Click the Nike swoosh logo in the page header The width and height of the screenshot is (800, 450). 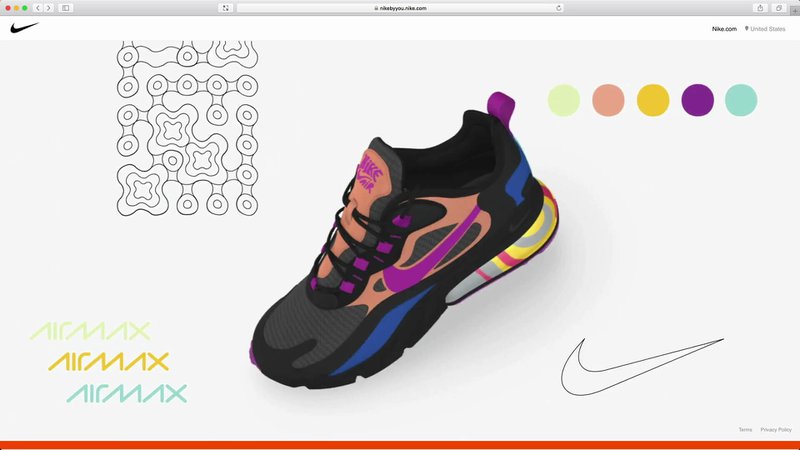pyautogui.click(x=24, y=28)
